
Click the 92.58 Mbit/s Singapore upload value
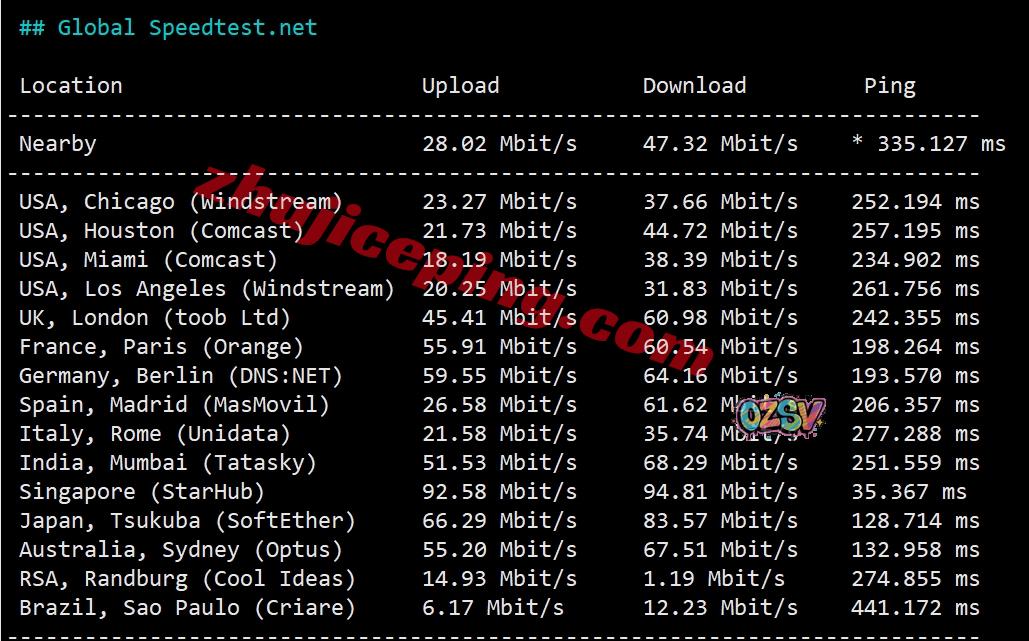pos(499,491)
